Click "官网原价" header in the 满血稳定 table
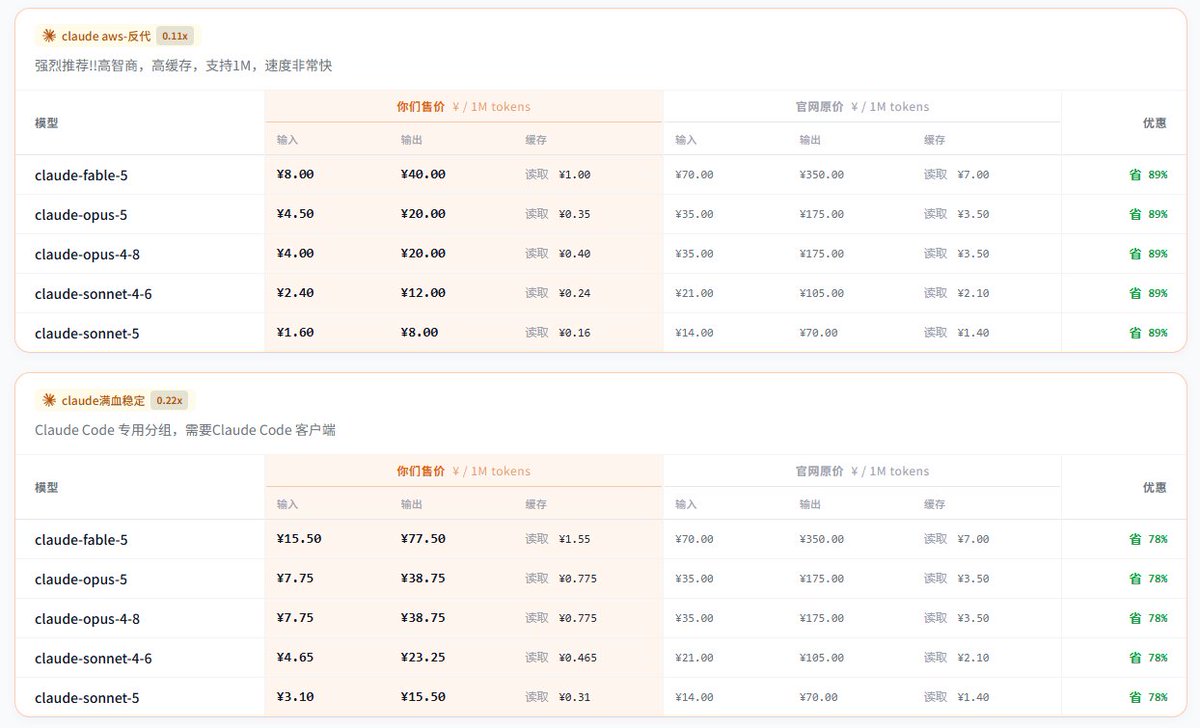The image size is (1200, 728). [820, 471]
